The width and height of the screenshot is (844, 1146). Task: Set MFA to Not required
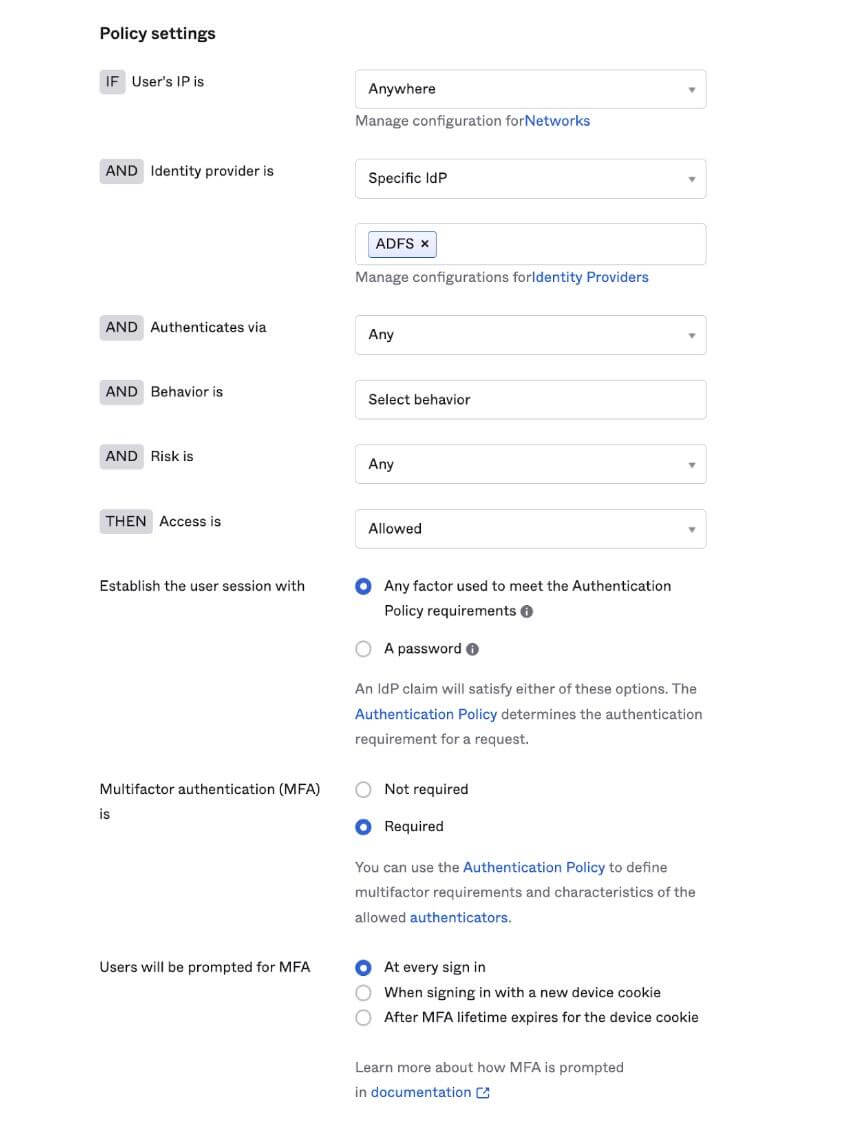coord(364,789)
